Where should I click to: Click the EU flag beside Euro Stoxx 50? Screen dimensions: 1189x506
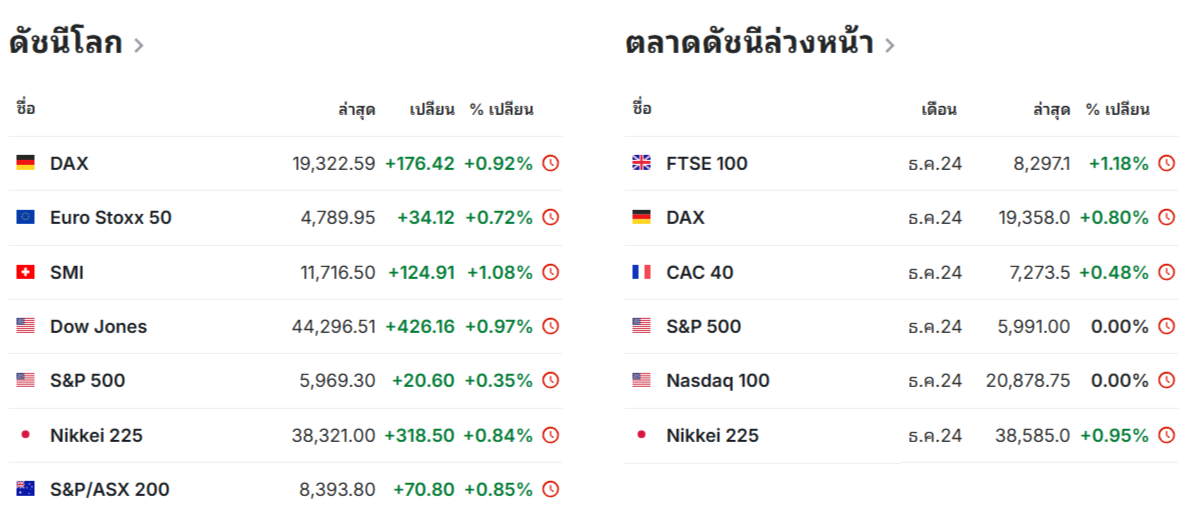click(26, 218)
